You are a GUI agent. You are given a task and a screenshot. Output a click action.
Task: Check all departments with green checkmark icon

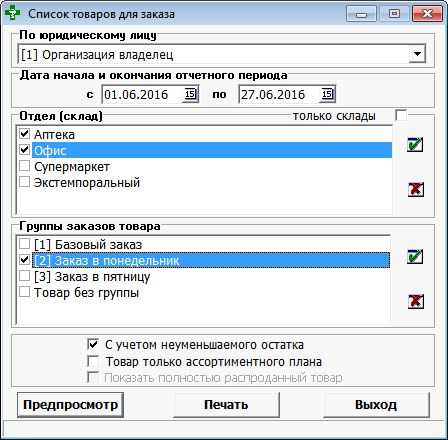click(415, 145)
